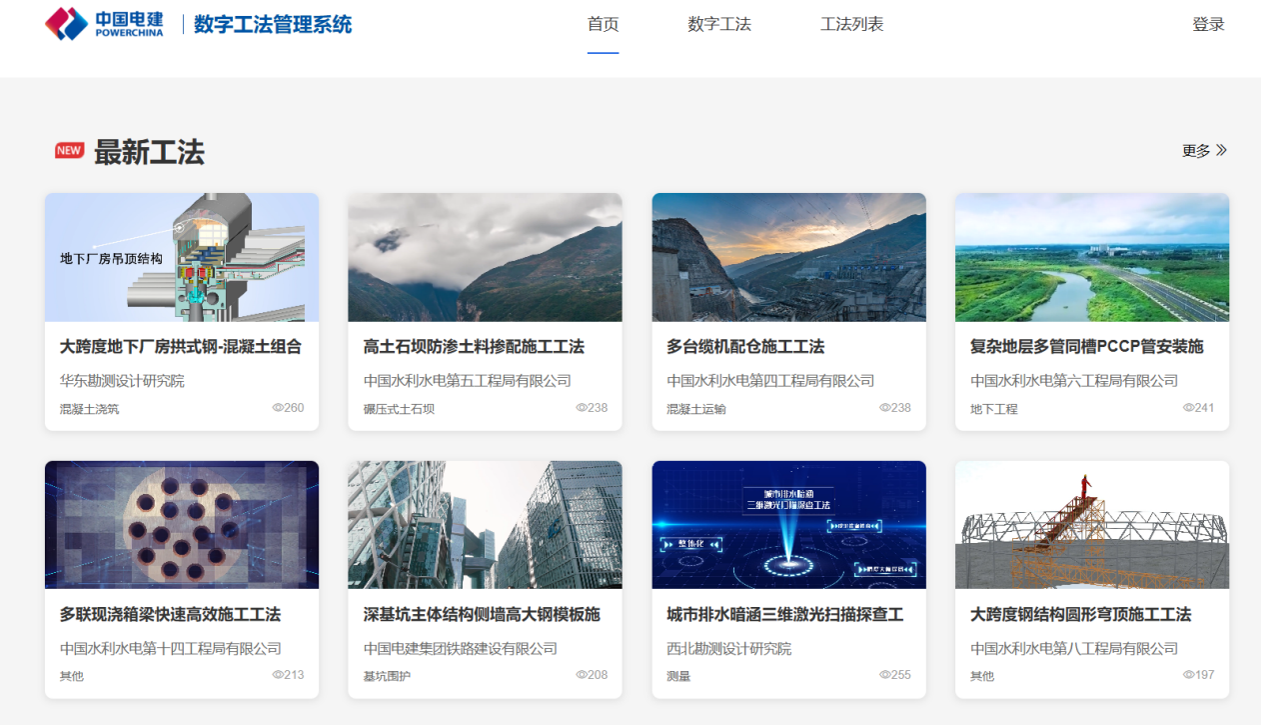Click the eye icon beside 208 views
Viewport: 1261px width, 725px height.
pos(581,675)
